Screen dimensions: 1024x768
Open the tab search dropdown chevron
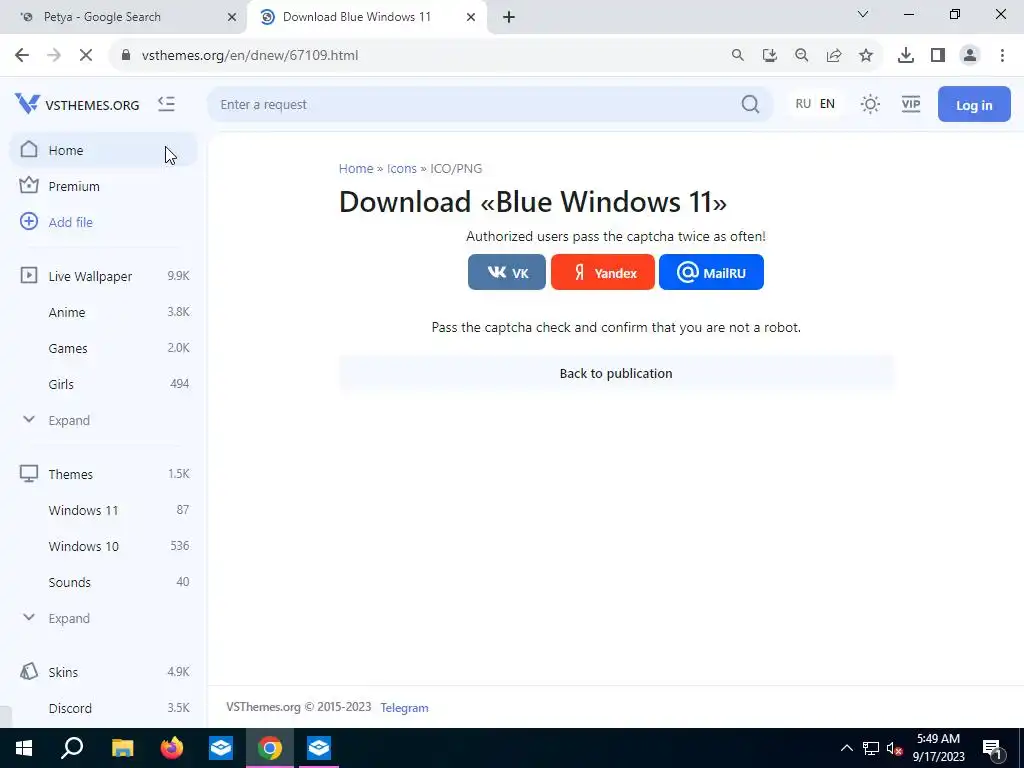pos(863,14)
